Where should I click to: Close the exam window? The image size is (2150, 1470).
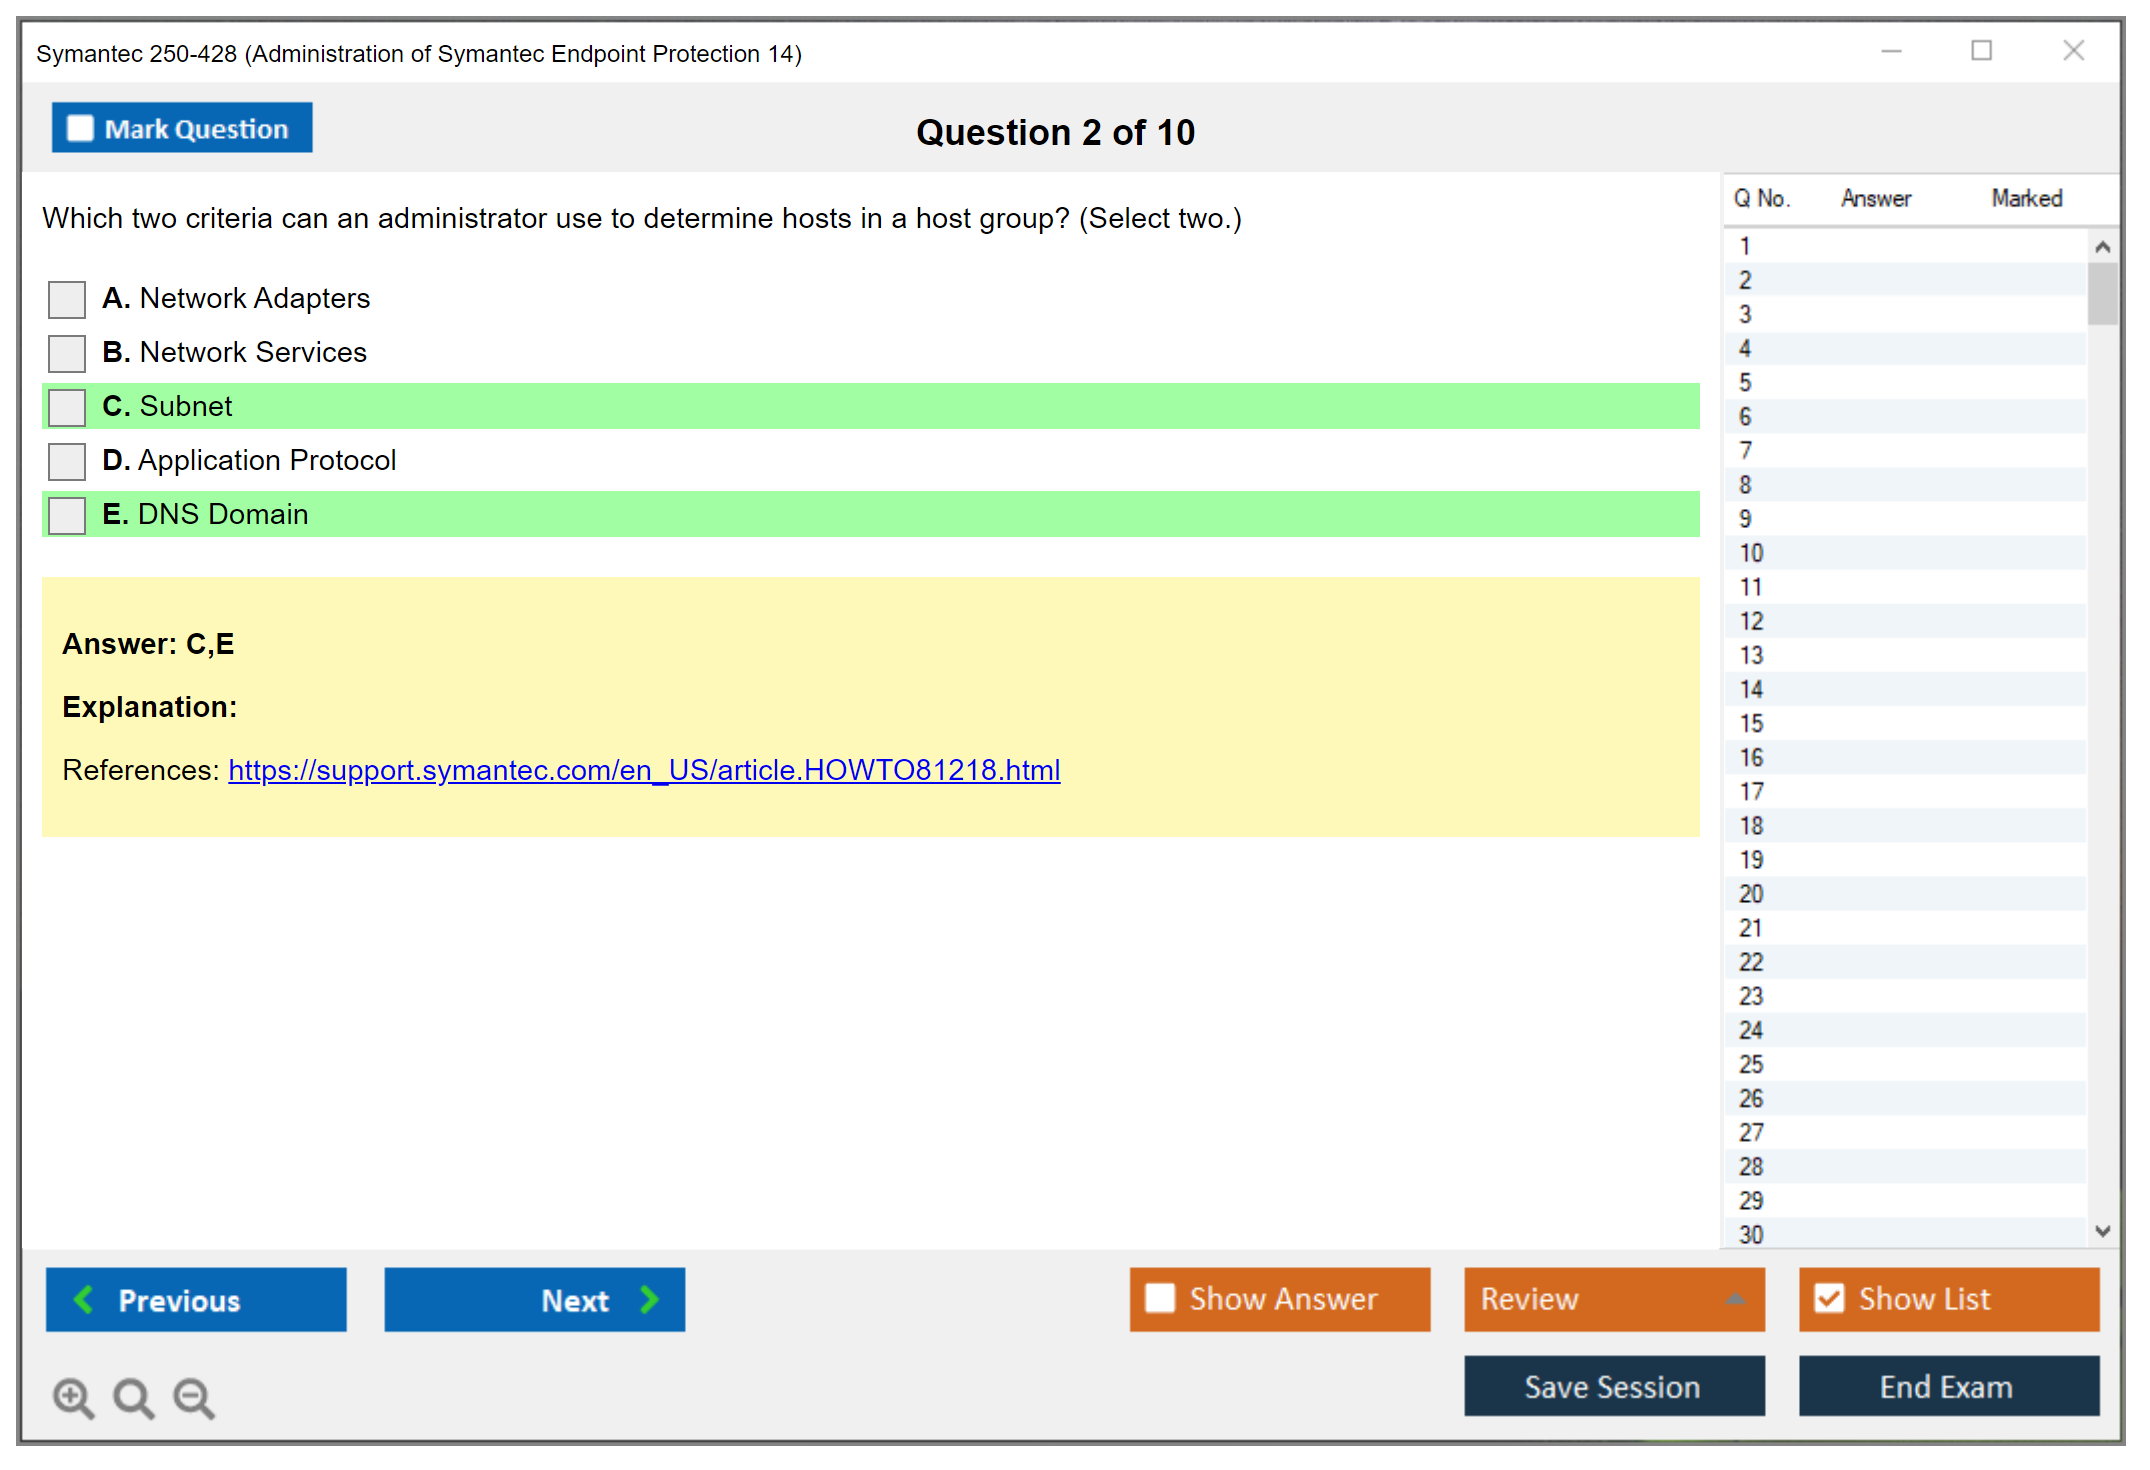[2073, 51]
